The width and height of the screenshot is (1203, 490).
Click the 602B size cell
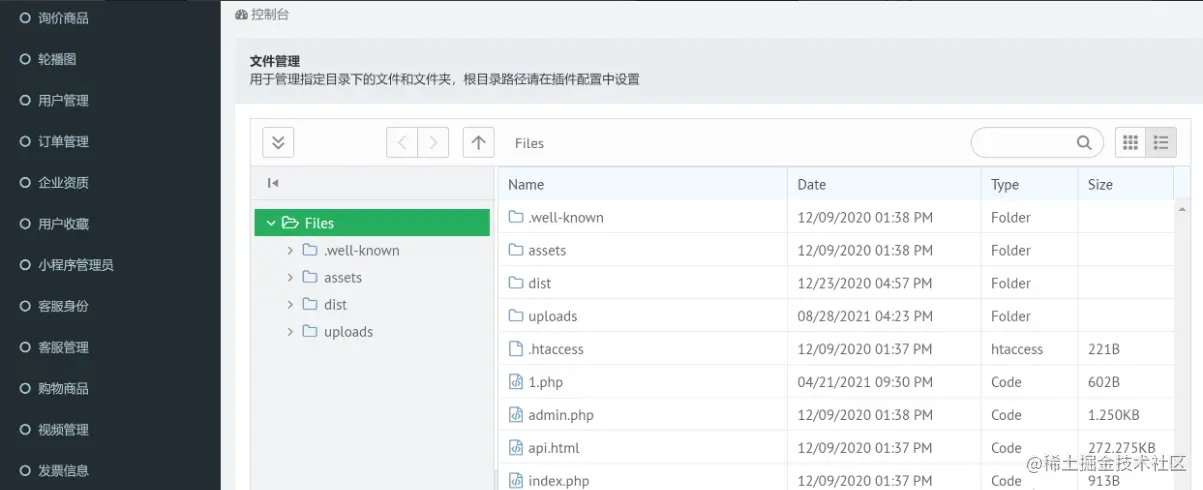tap(1104, 382)
